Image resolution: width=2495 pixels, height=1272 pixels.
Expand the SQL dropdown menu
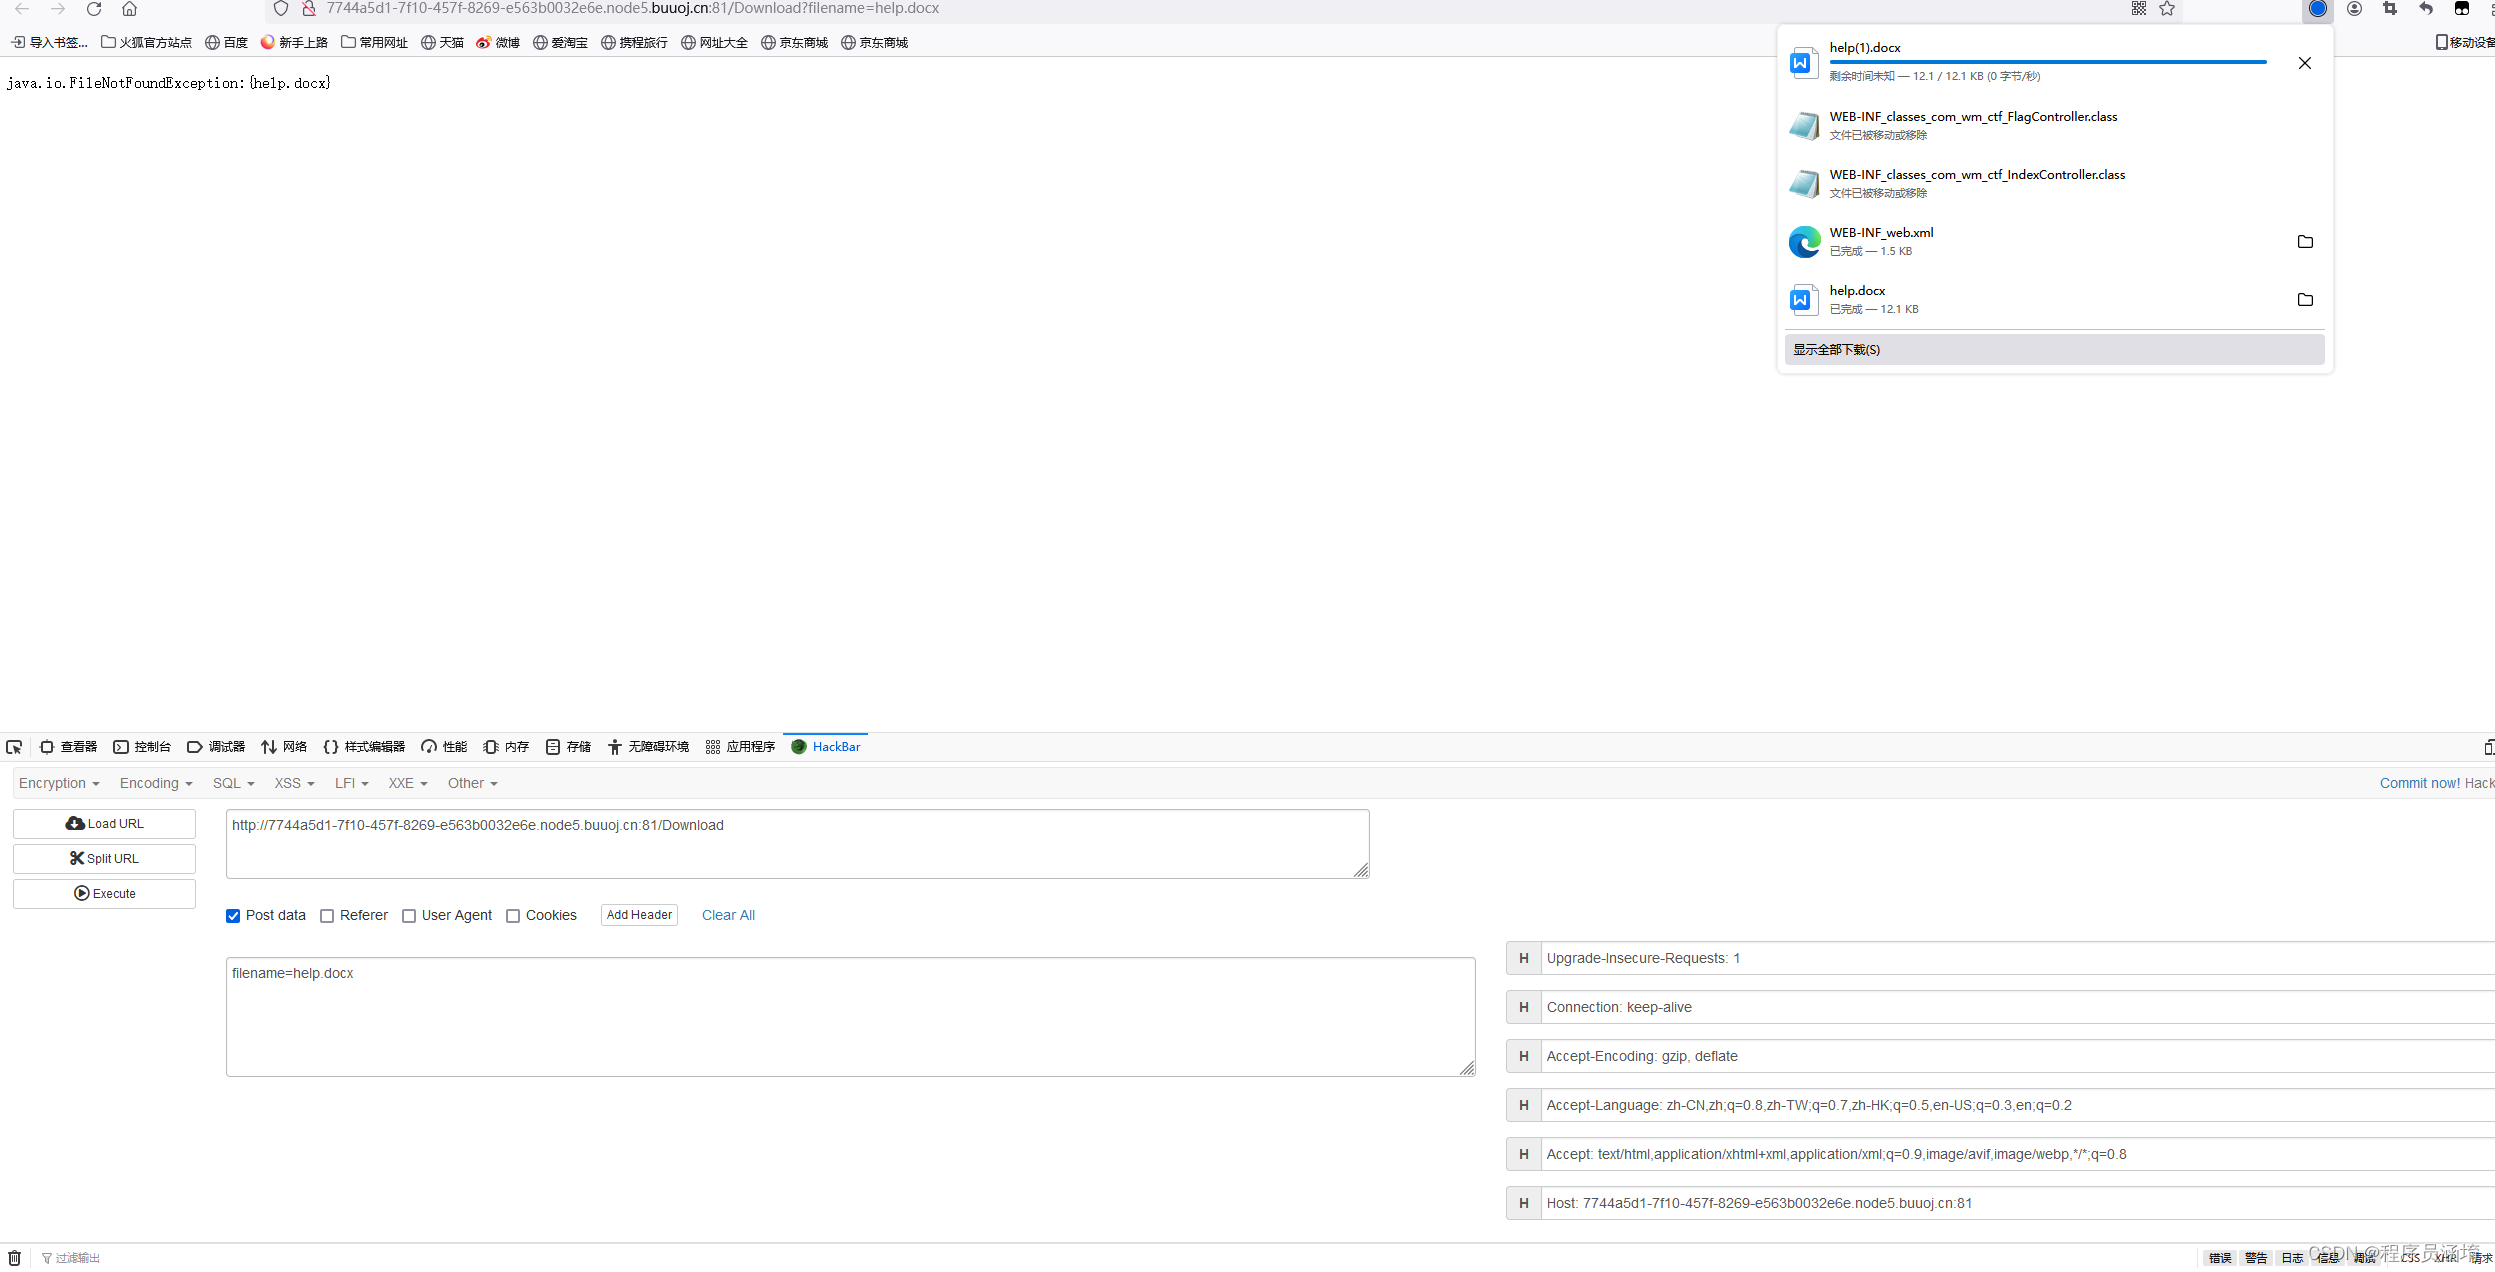coord(233,783)
